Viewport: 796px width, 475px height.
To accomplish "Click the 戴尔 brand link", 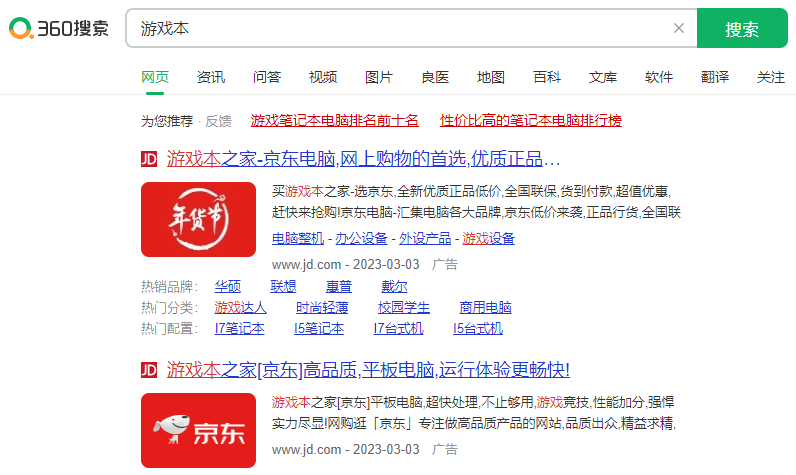I will tap(394, 286).
